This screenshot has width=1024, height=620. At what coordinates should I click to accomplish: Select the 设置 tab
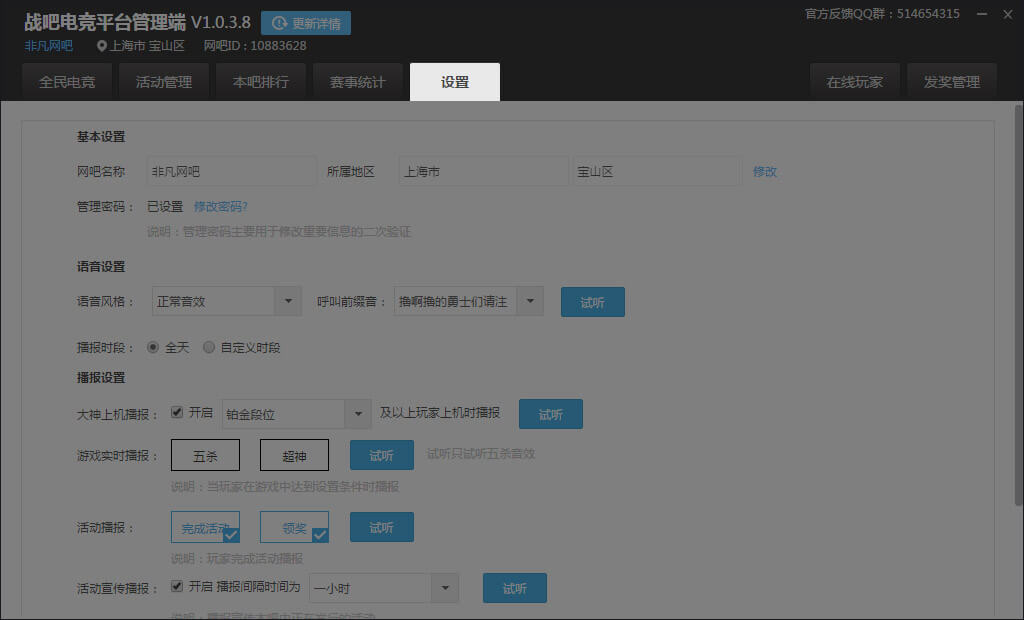[455, 82]
